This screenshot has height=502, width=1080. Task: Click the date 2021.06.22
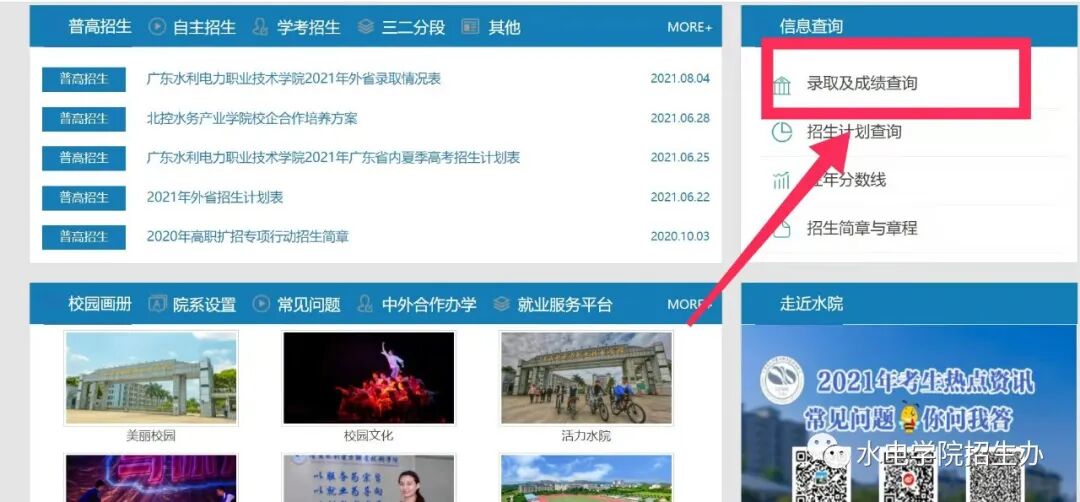(680, 198)
